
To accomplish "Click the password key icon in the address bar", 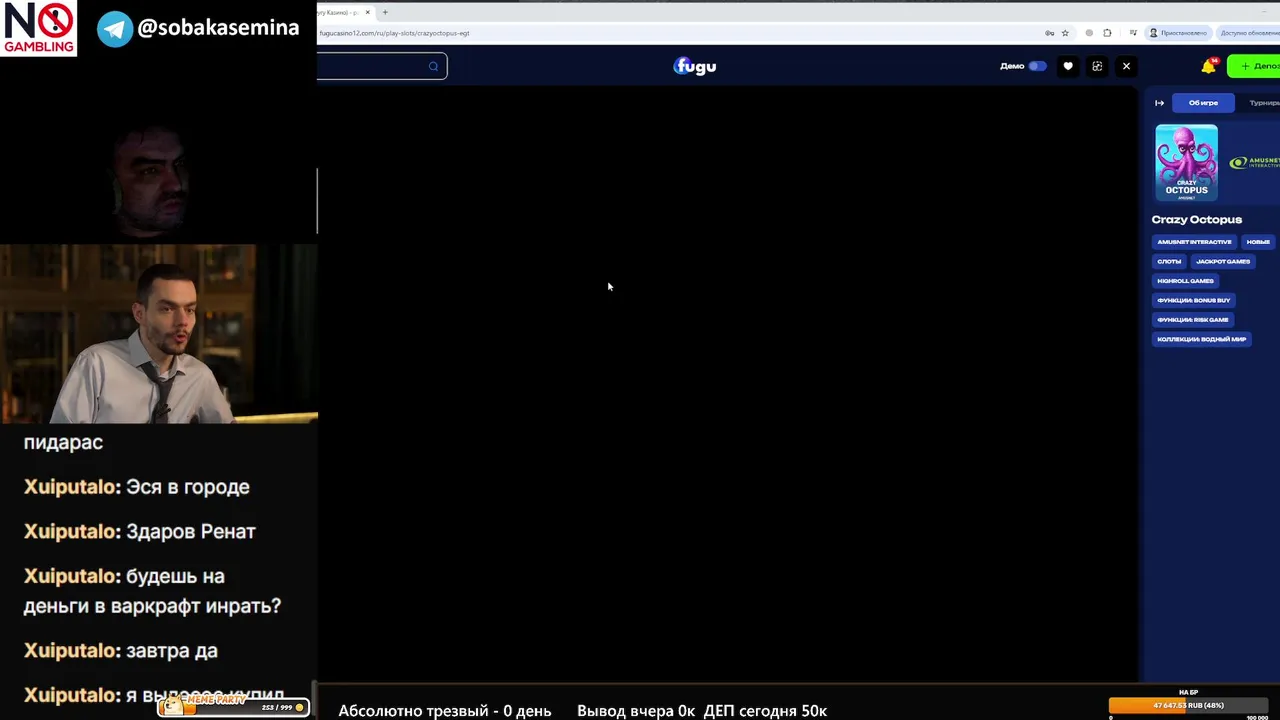I will 1049,33.
